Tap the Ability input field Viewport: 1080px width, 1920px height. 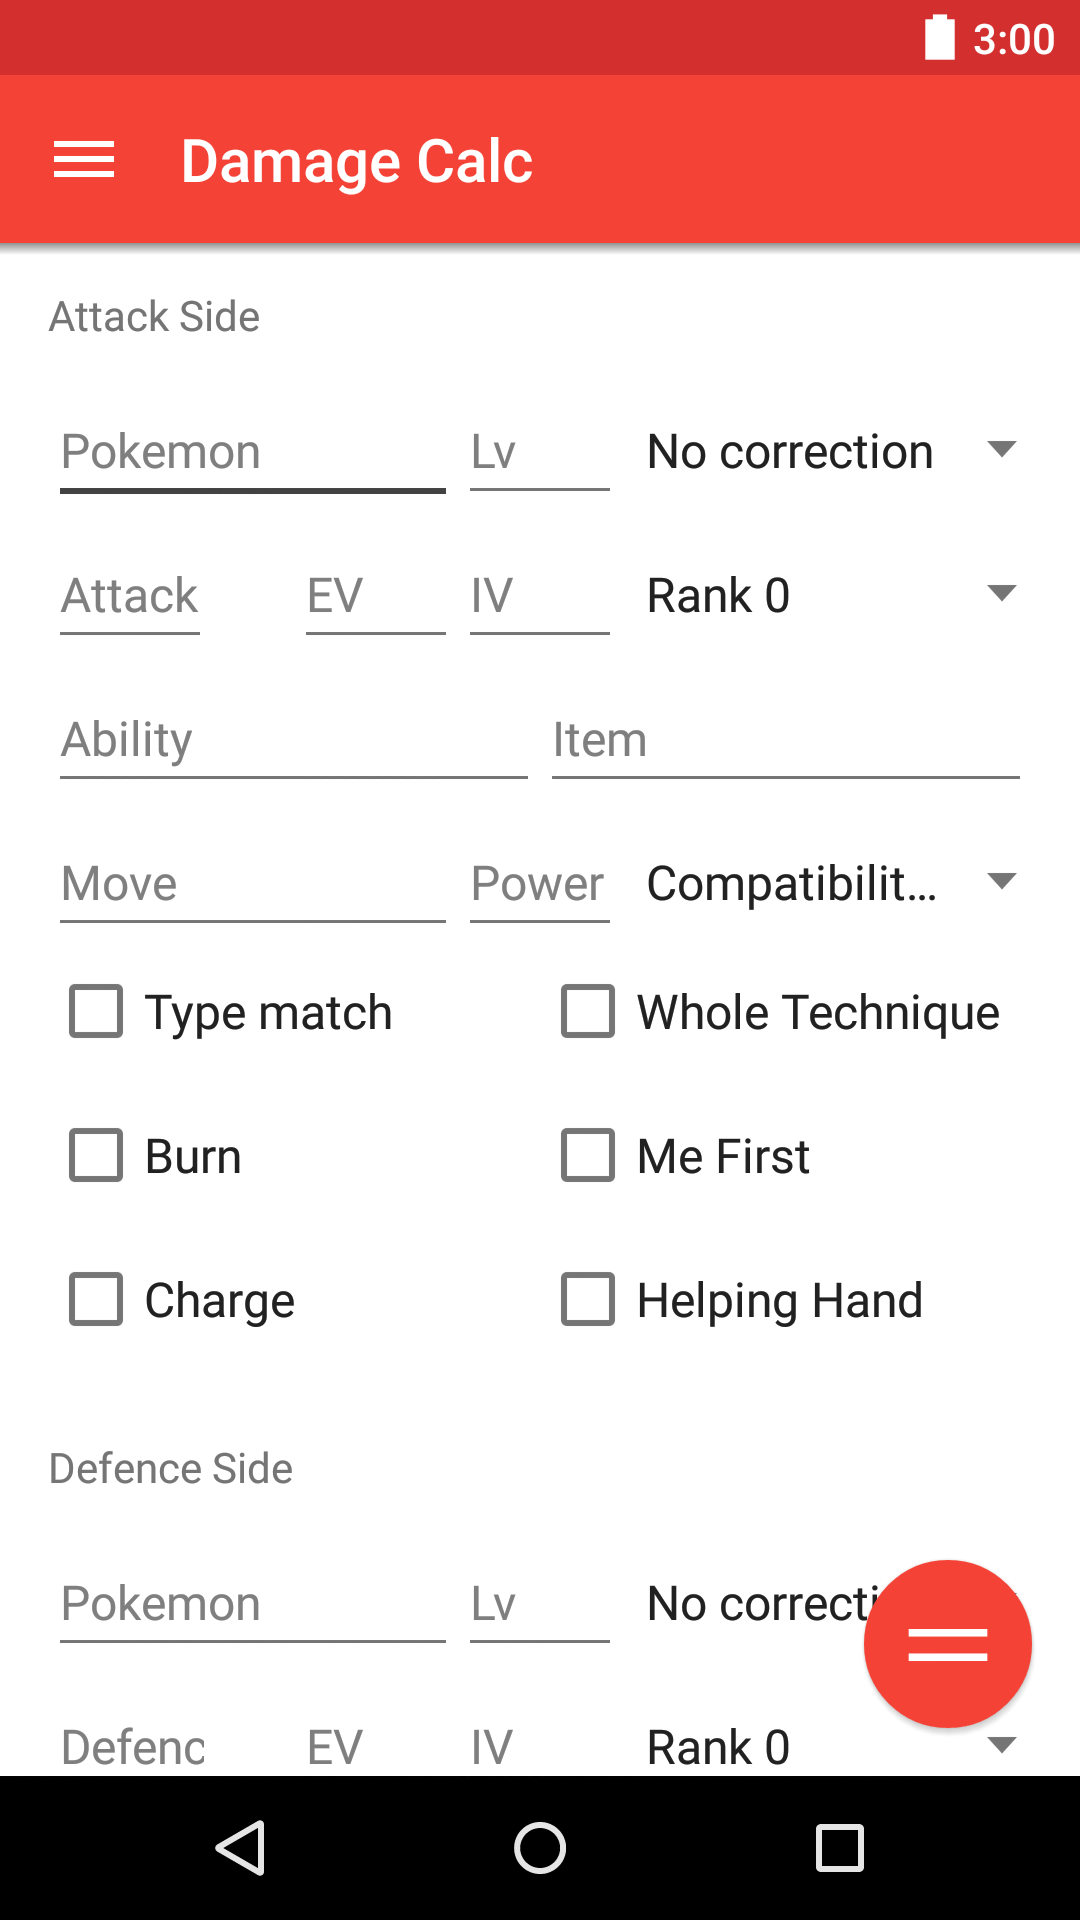click(x=293, y=740)
